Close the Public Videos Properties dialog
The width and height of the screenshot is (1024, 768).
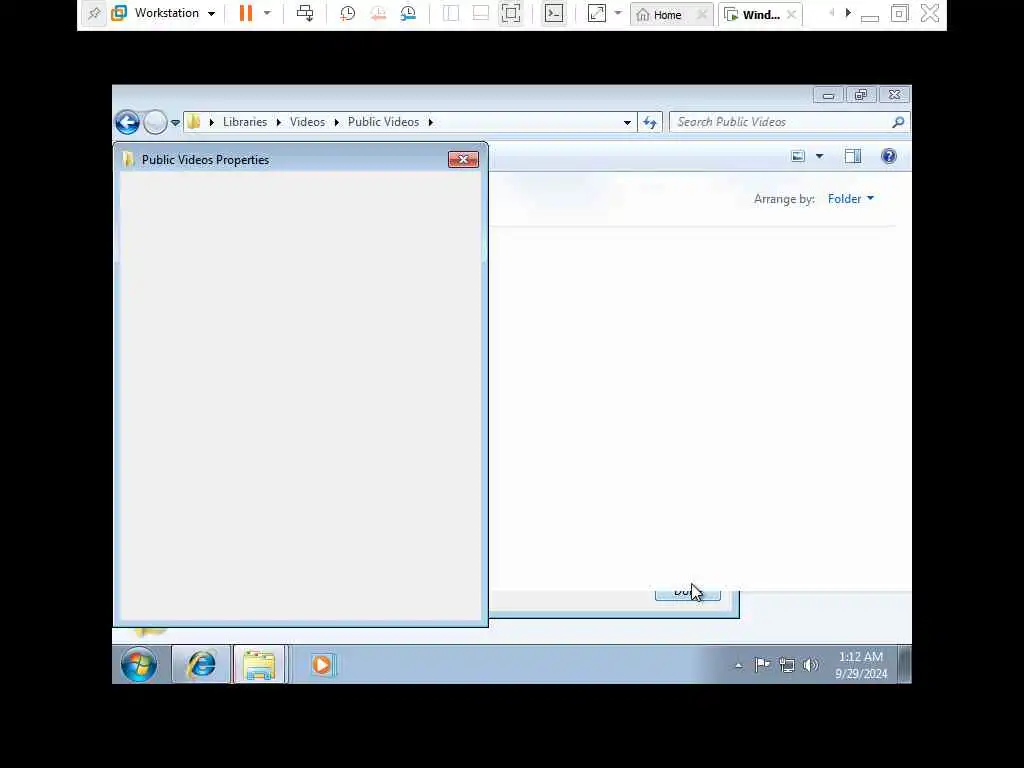point(464,159)
